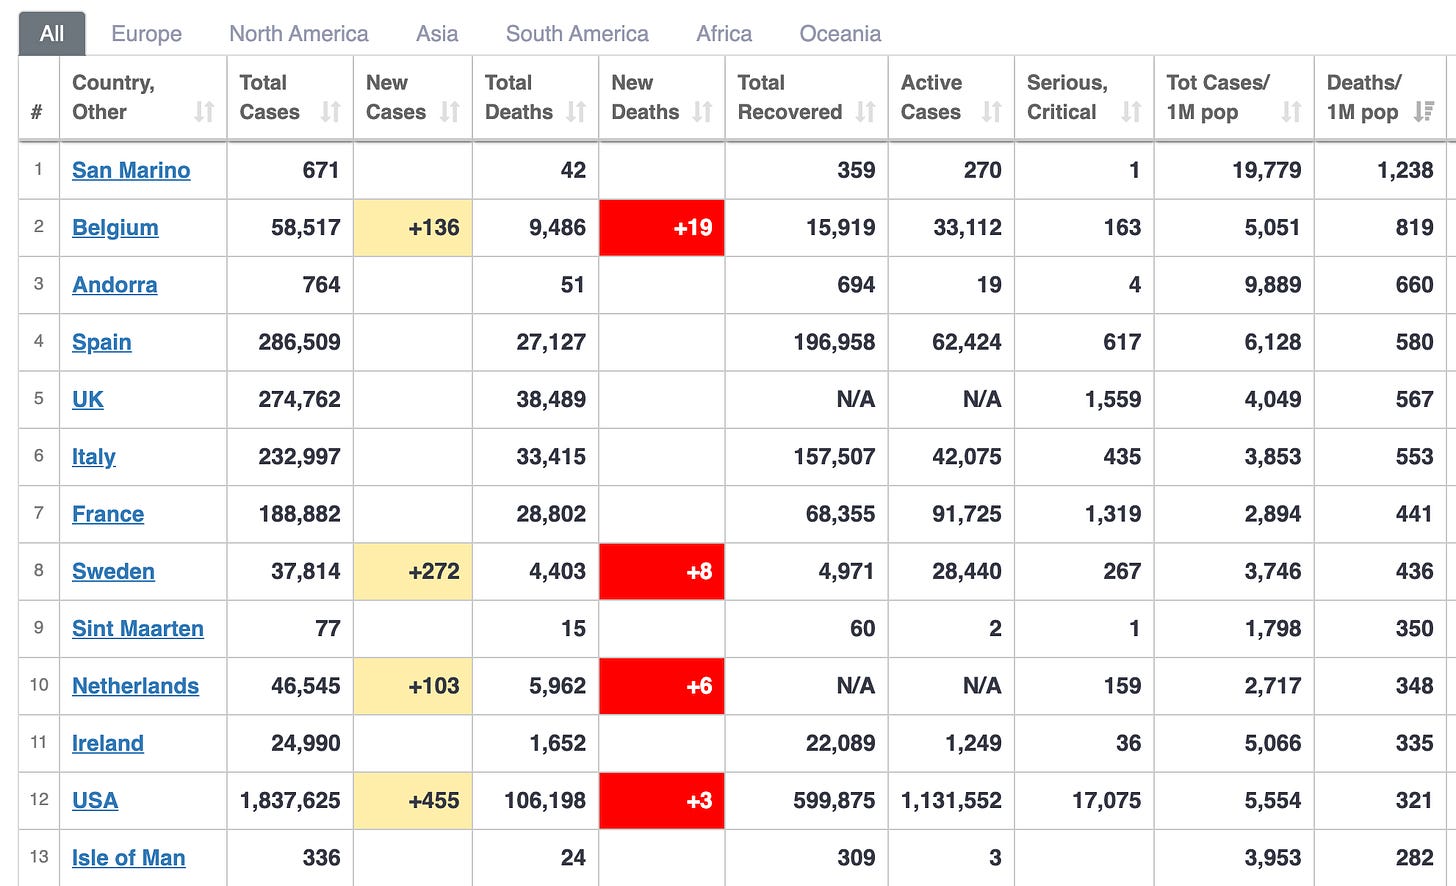
Task: Open the Sweden country link
Action: (113, 572)
